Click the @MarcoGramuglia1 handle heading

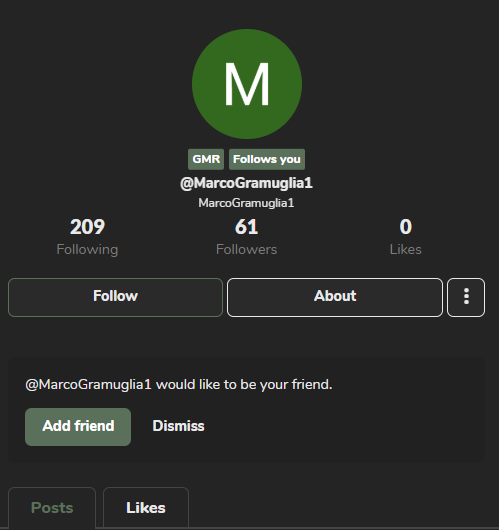coord(246,183)
